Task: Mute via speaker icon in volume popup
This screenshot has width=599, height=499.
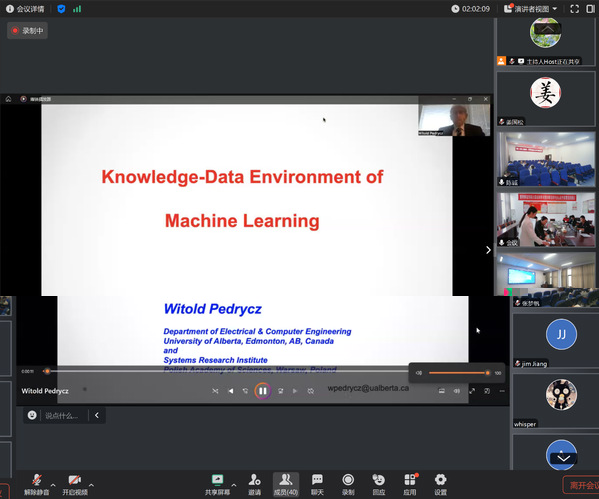Action: pos(419,373)
